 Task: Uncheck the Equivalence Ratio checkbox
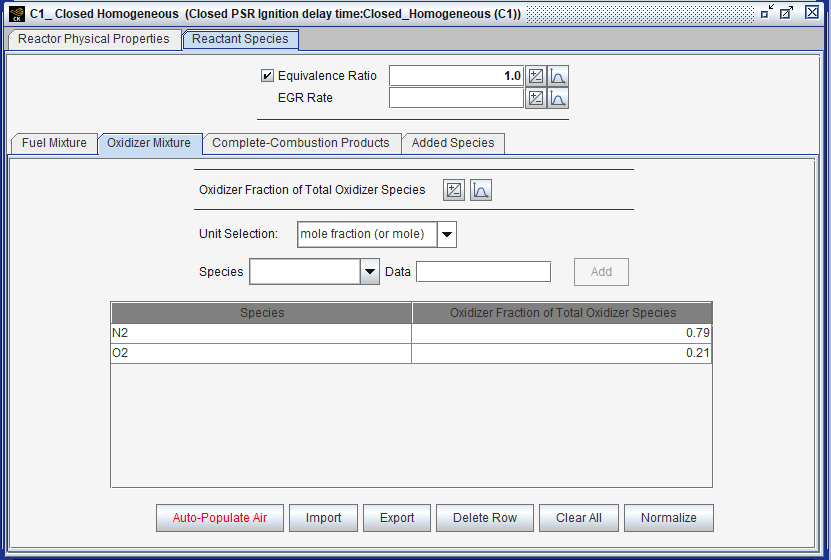click(x=267, y=76)
